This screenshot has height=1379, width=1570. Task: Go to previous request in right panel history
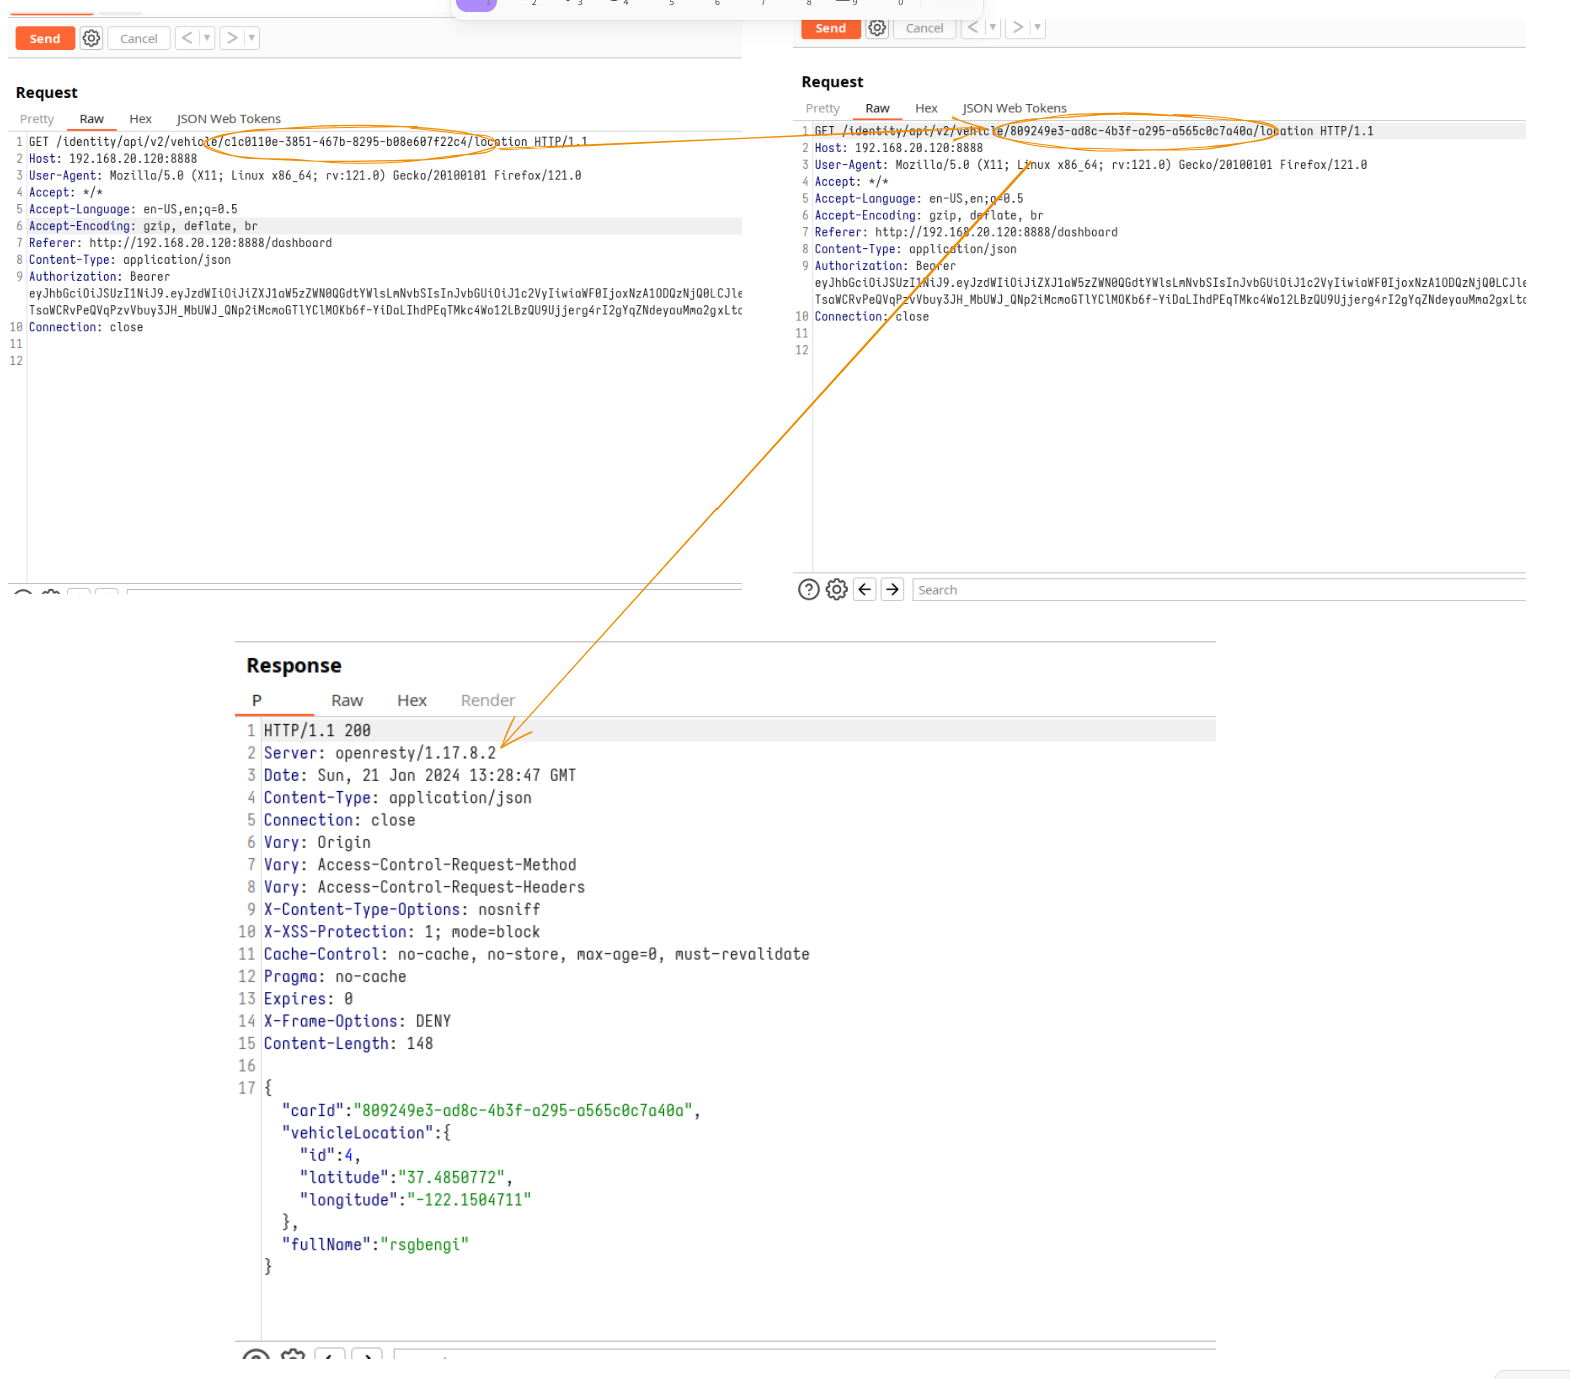click(x=973, y=28)
